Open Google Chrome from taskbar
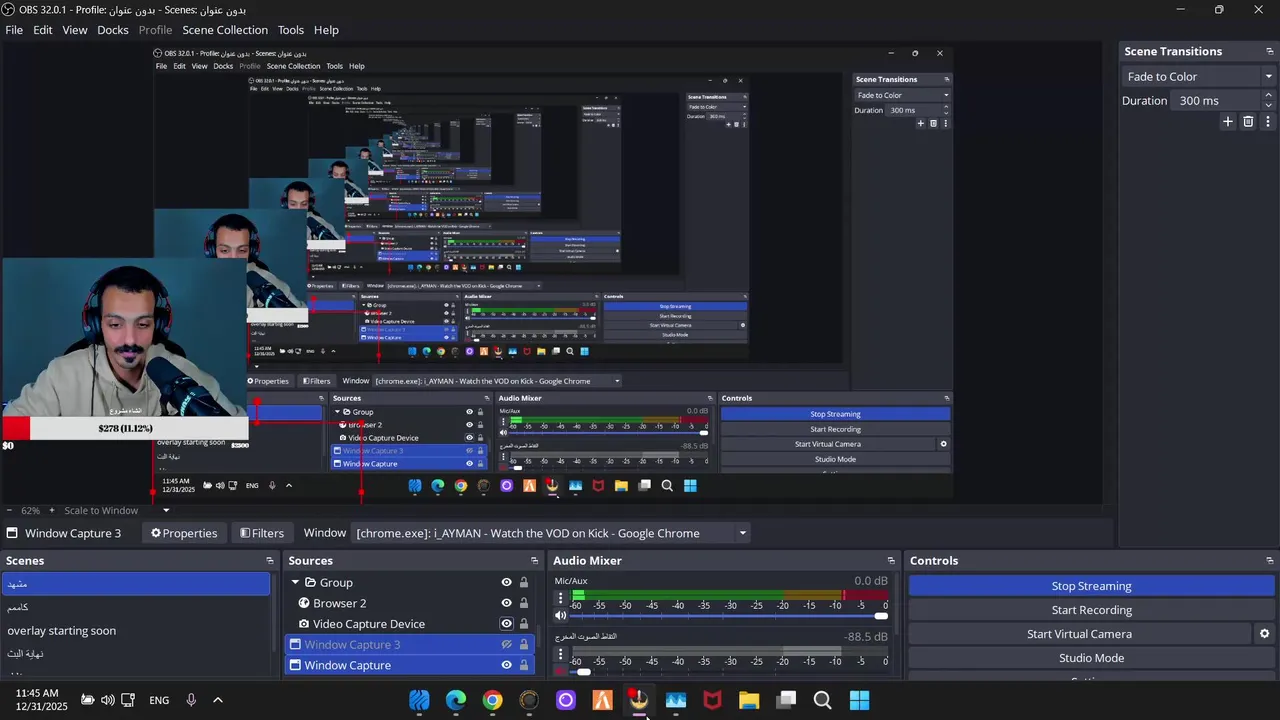The image size is (1280, 720). [492, 700]
